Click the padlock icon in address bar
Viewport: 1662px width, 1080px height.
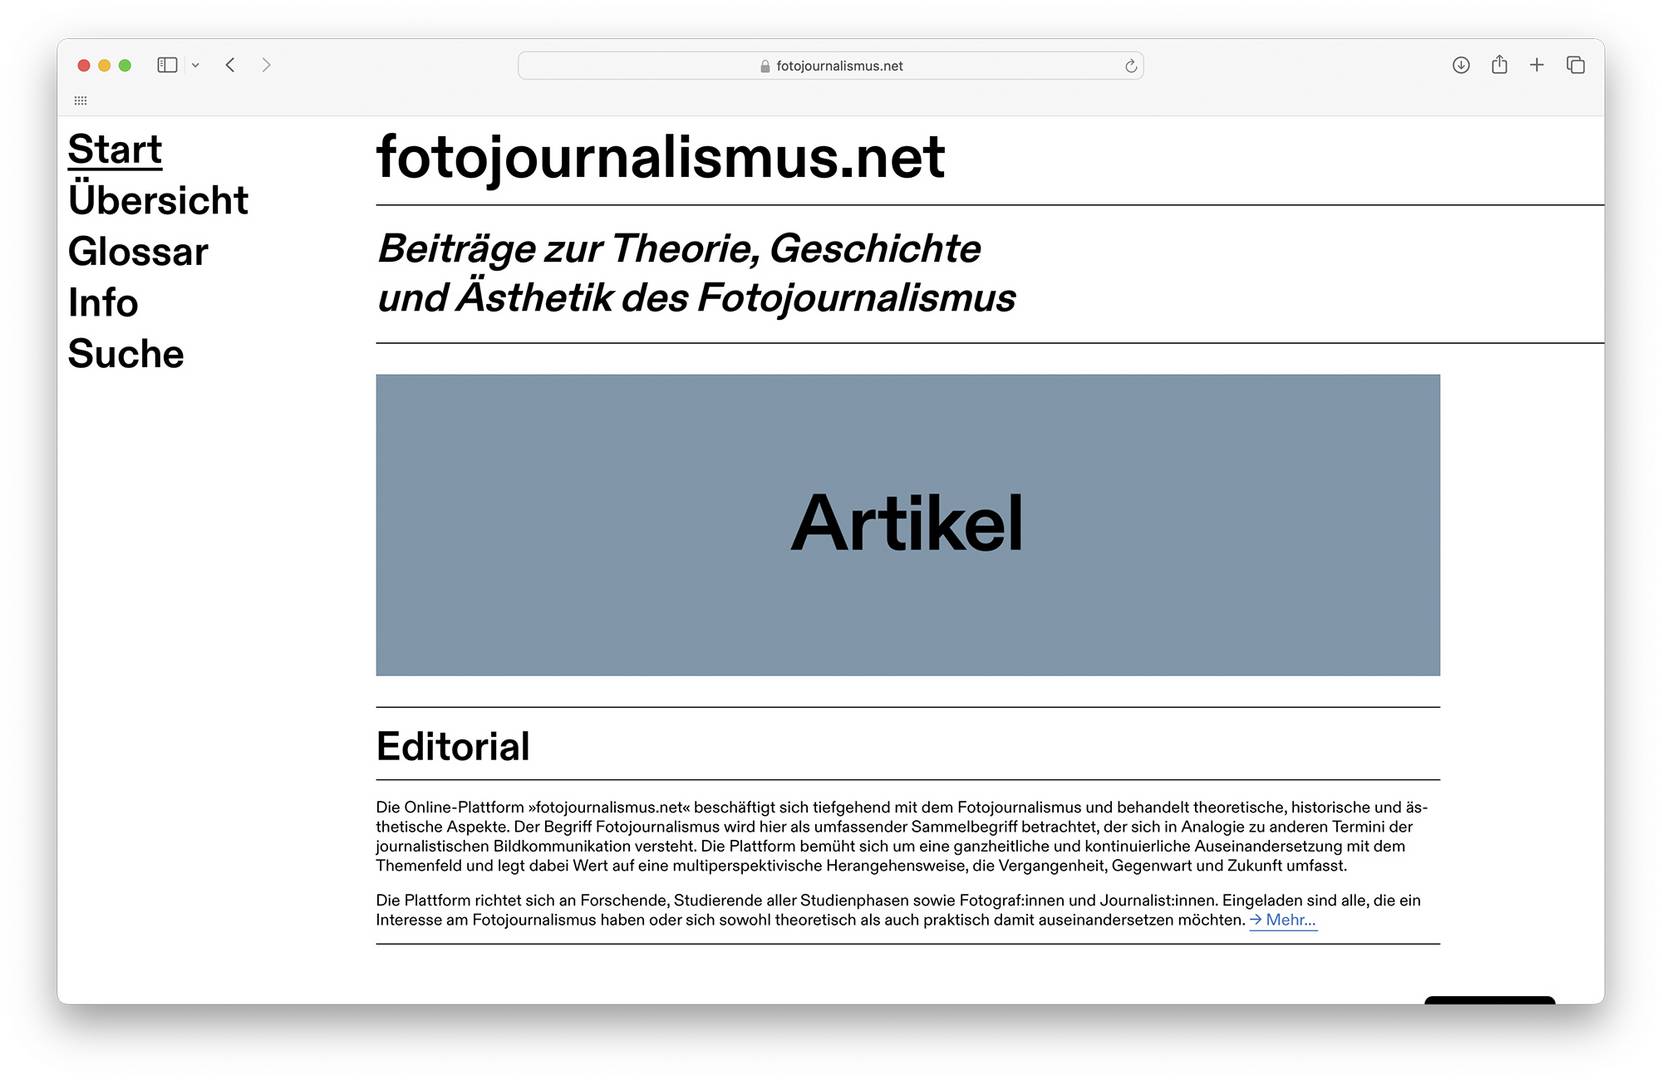(765, 66)
